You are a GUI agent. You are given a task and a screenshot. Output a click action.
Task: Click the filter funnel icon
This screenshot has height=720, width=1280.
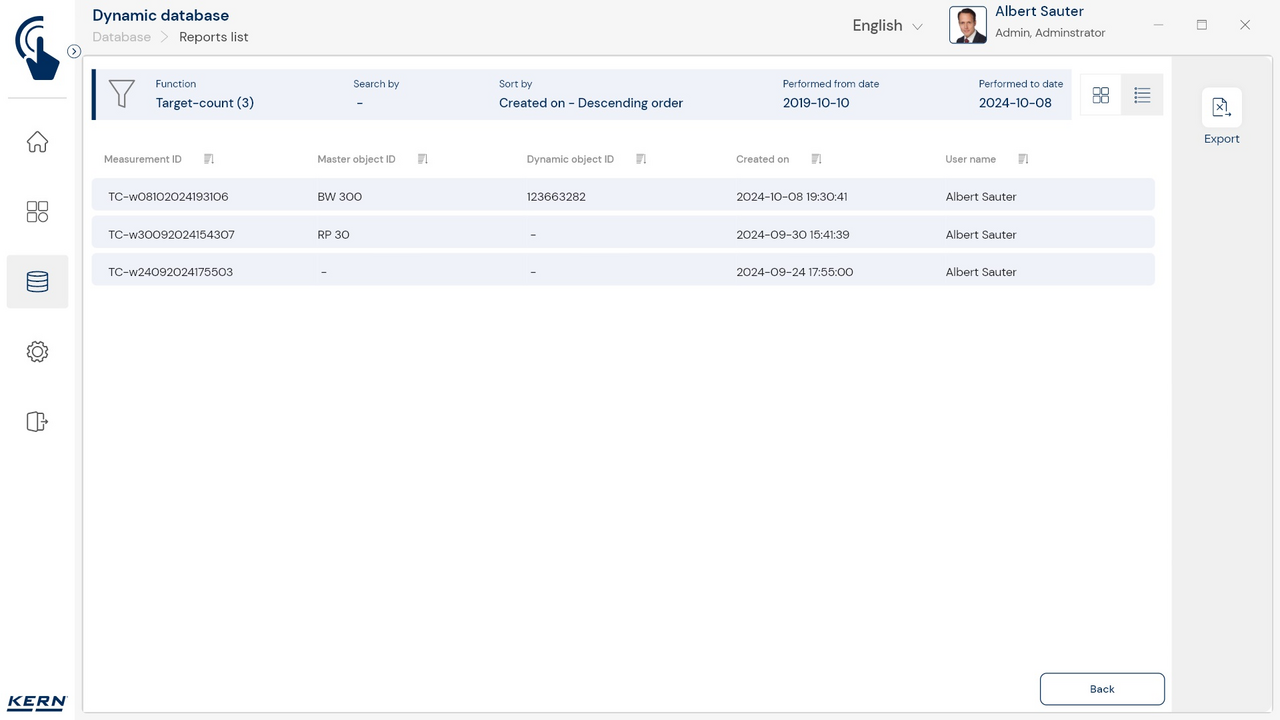coord(122,94)
